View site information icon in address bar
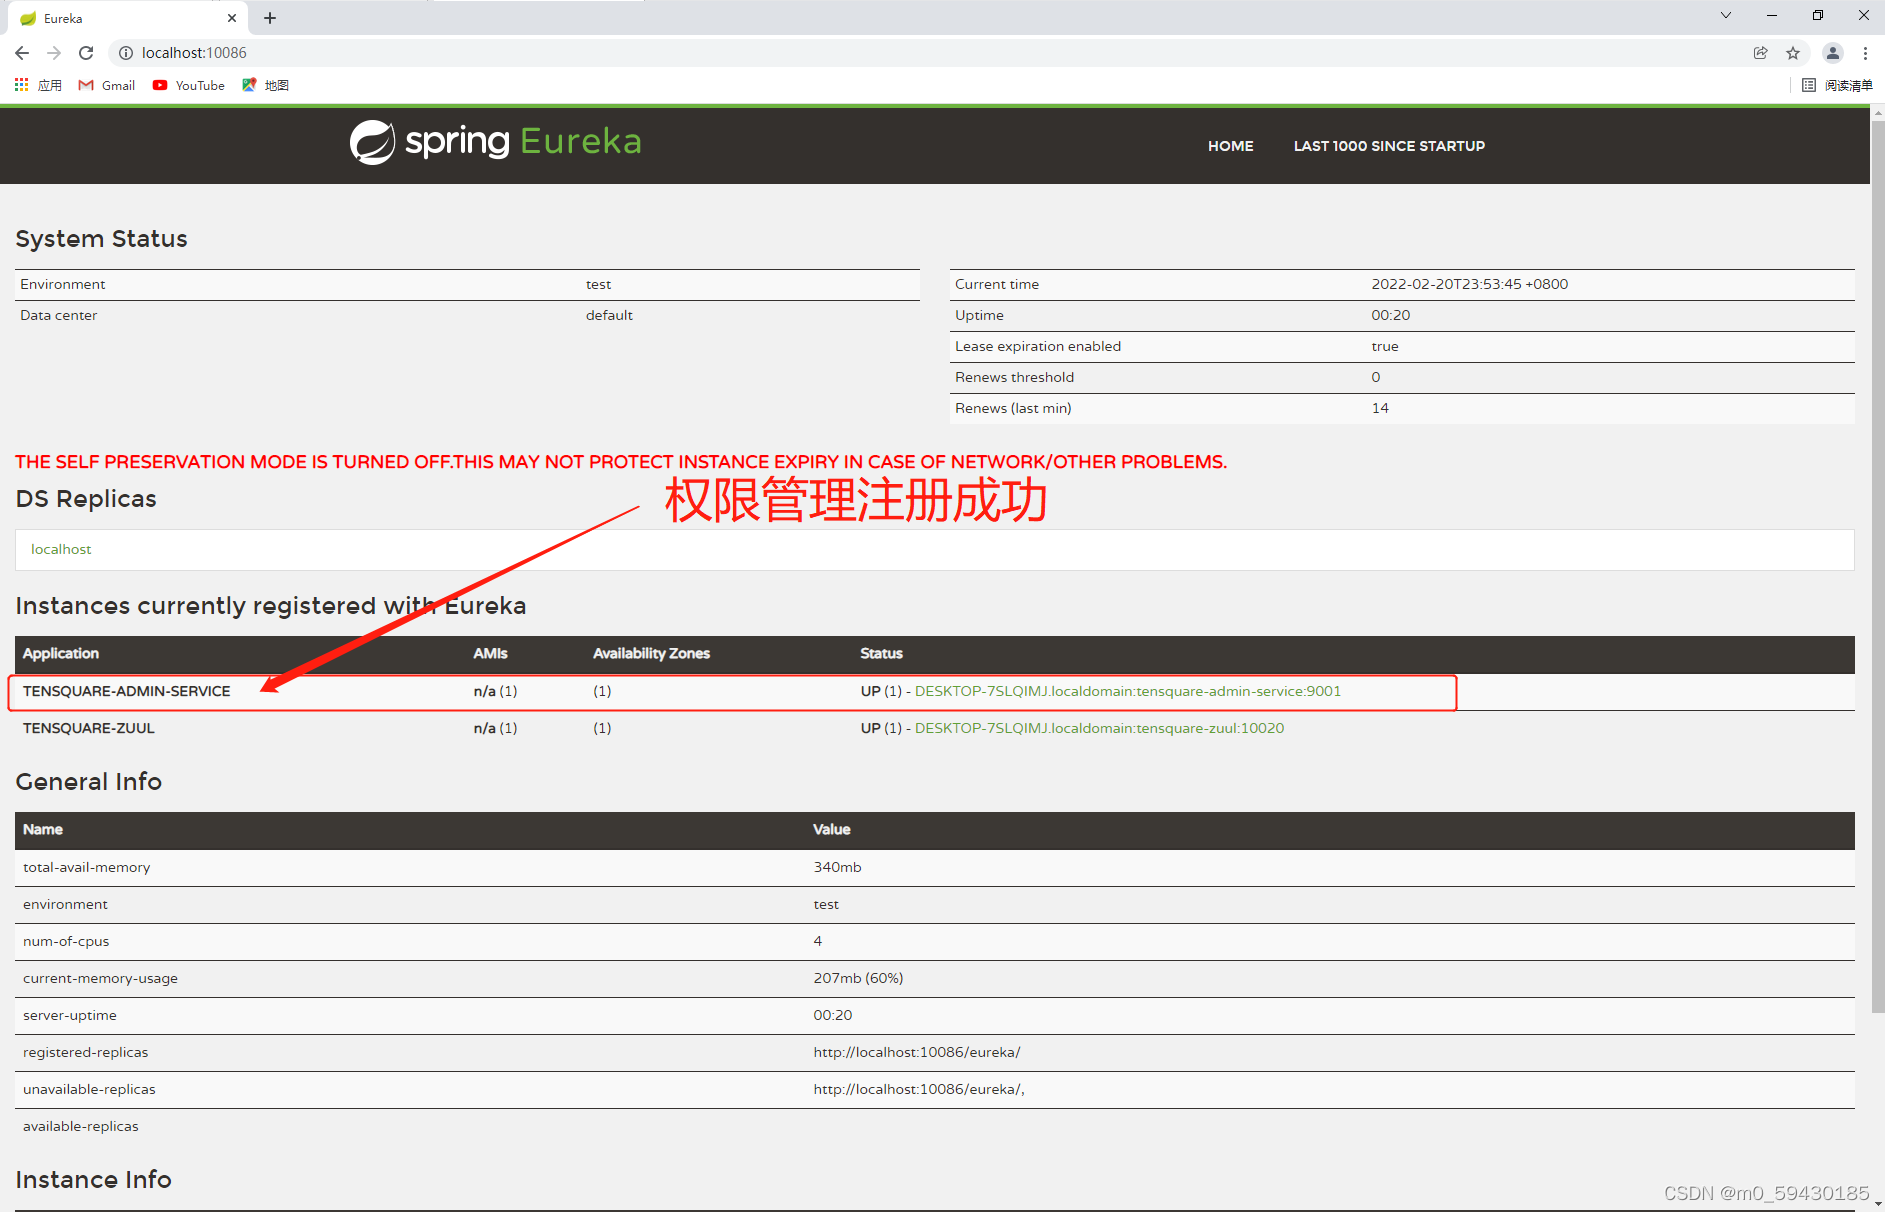This screenshot has height=1212, width=1885. point(126,53)
